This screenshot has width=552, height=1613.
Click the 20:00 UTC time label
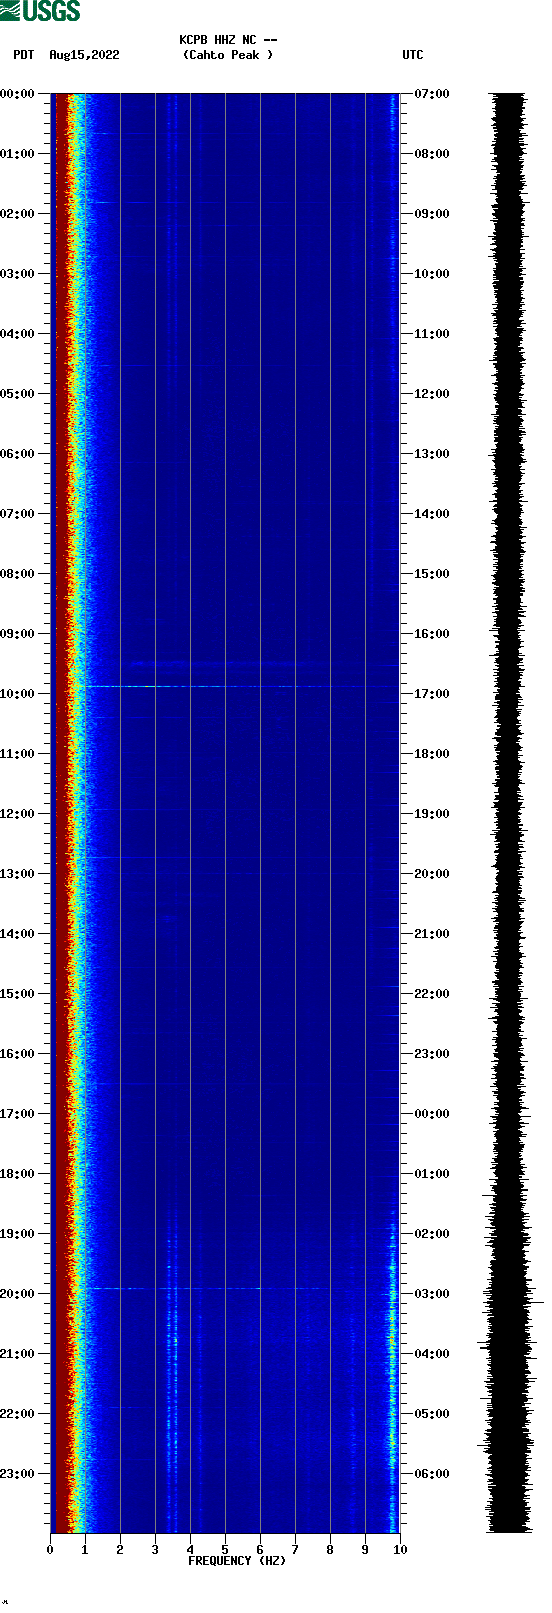pyautogui.click(x=432, y=874)
